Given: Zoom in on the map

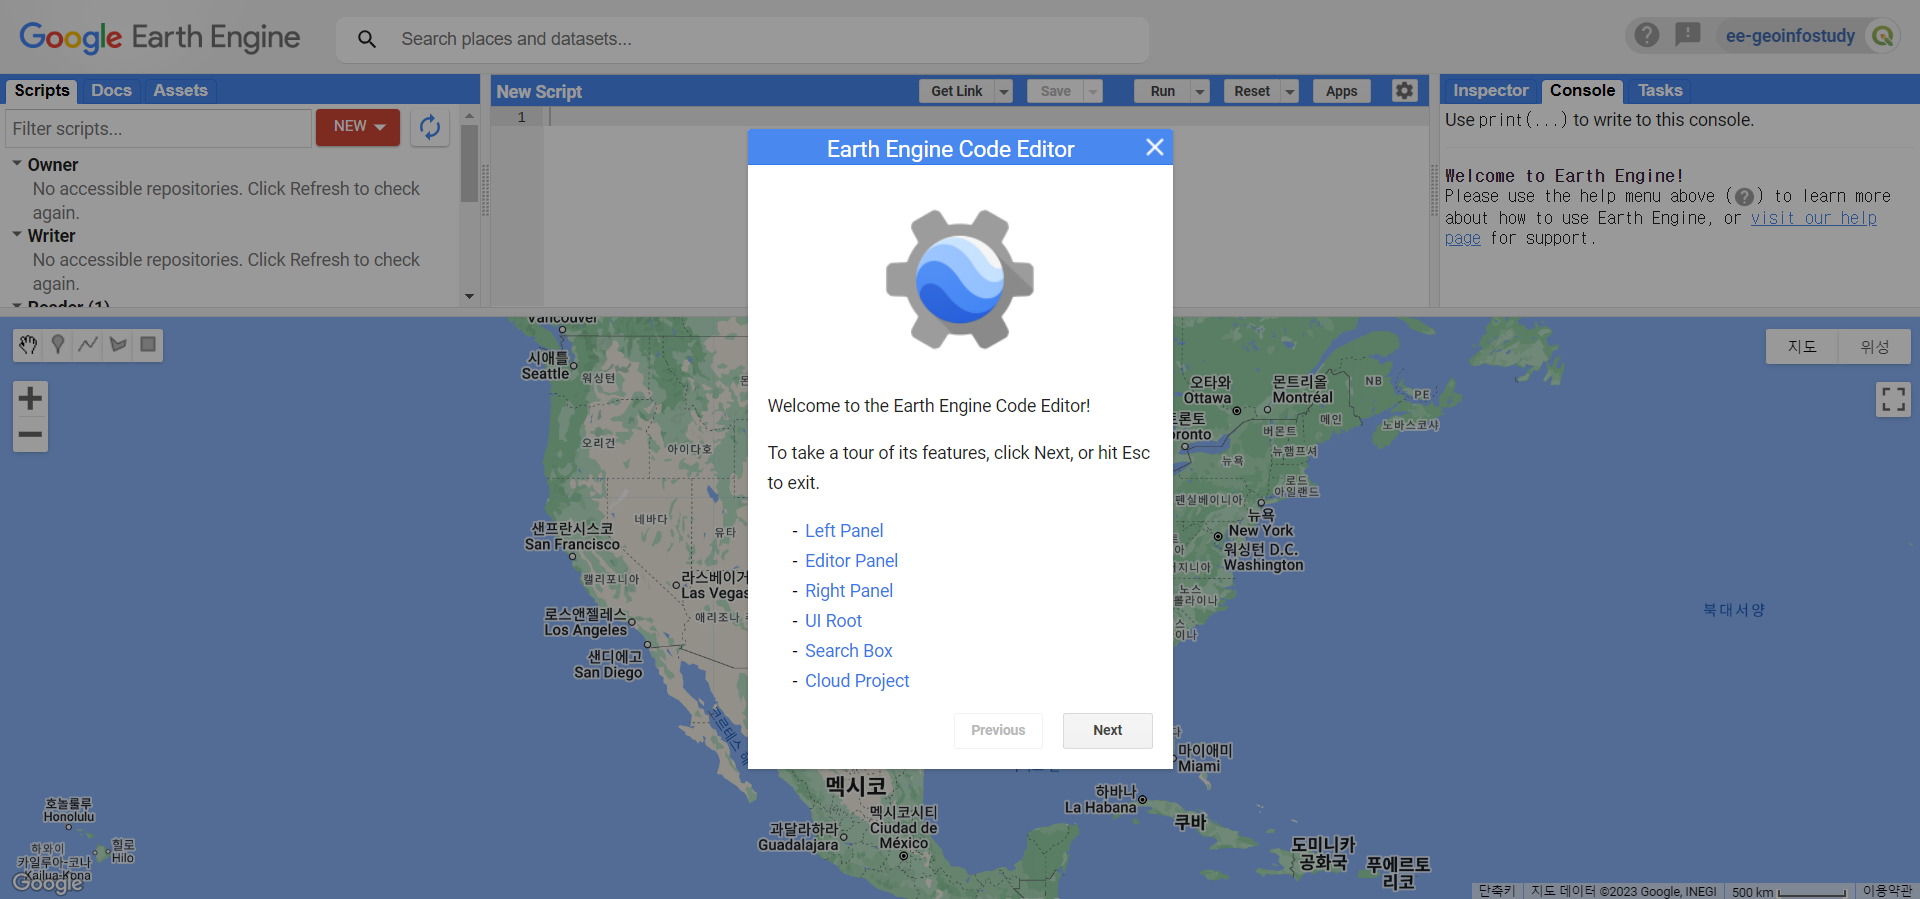Looking at the screenshot, I should click(30, 399).
